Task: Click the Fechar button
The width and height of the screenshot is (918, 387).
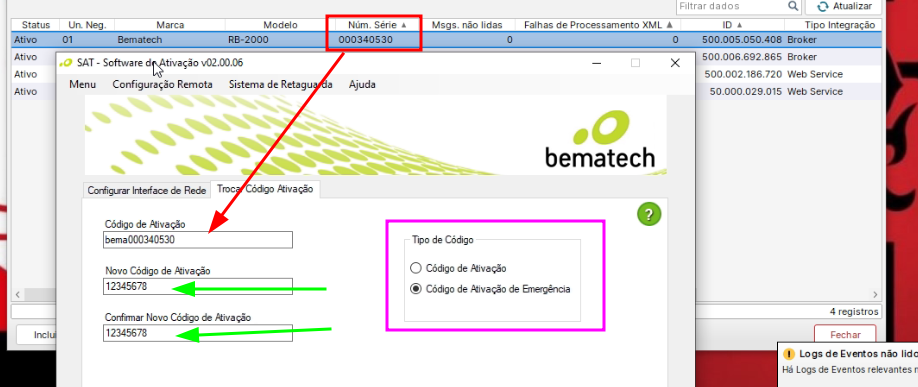Action: pyautogui.click(x=845, y=335)
